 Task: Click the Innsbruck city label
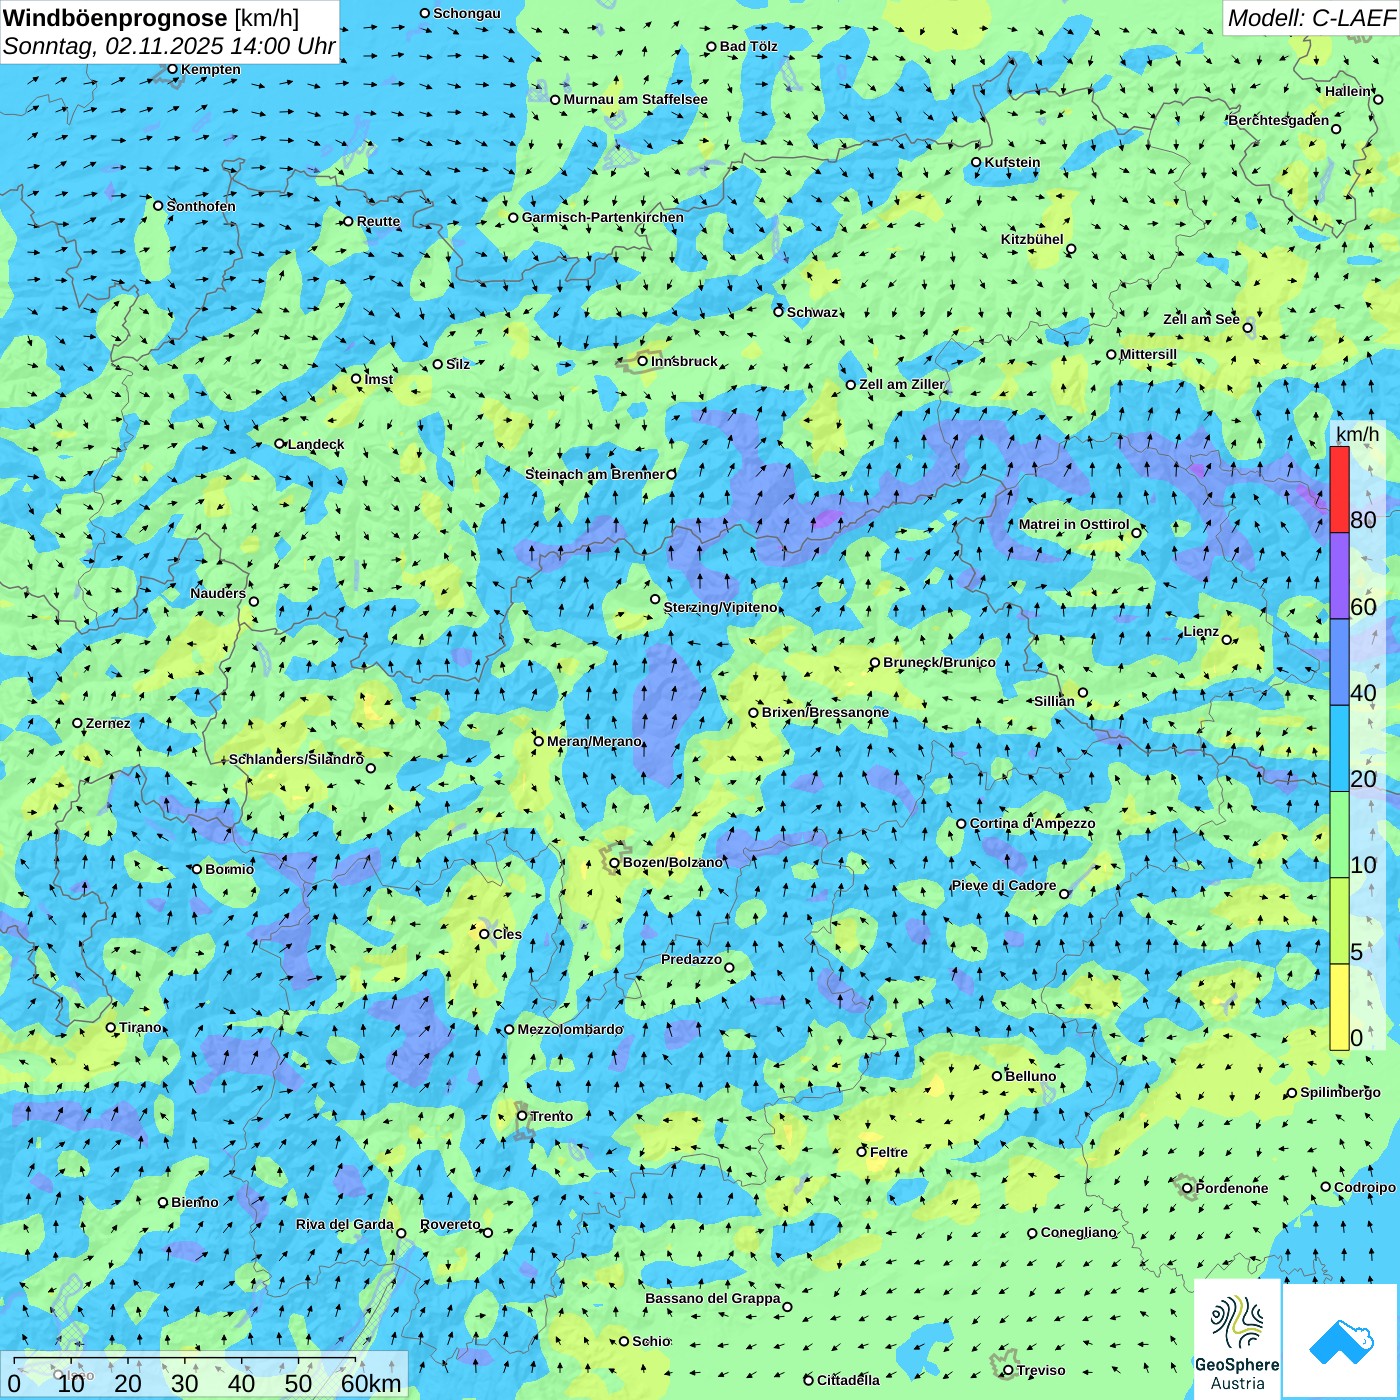[684, 361]
